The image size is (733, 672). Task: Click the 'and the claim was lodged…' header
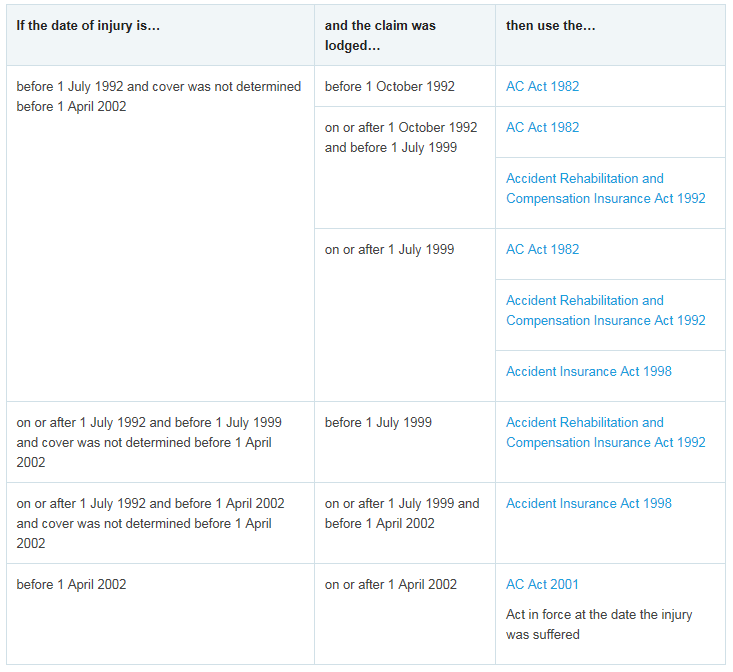pos(380,36)
